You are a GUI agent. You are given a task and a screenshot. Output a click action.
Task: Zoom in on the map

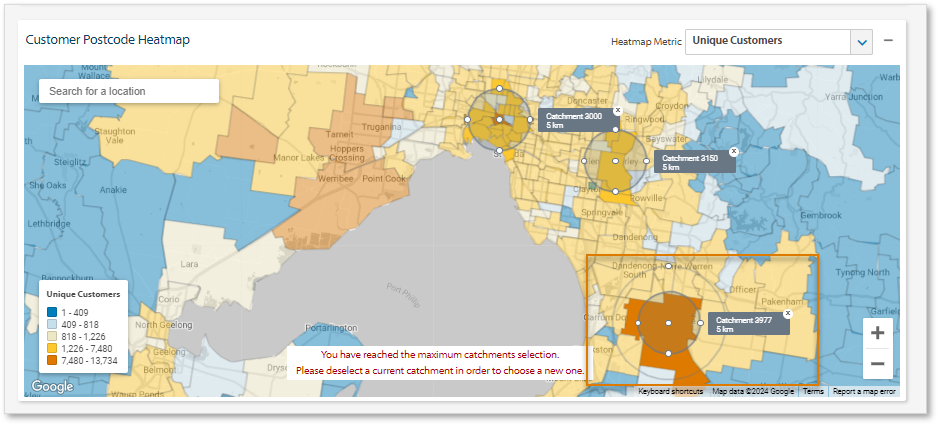click(877, 334)
